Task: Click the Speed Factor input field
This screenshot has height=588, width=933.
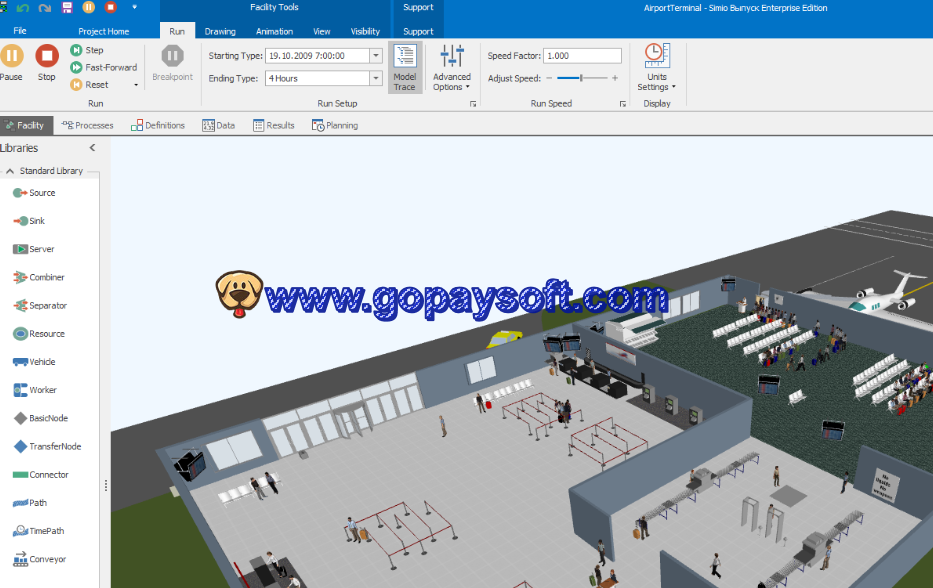Action: [x=582, y=55]
